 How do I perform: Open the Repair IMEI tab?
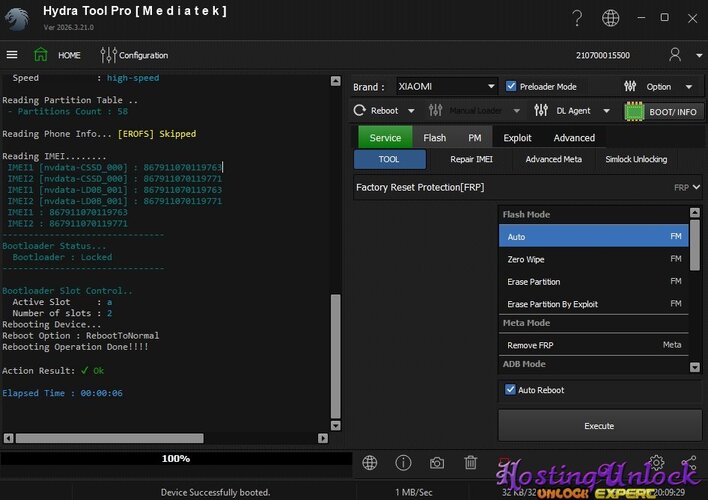point(471,160)
